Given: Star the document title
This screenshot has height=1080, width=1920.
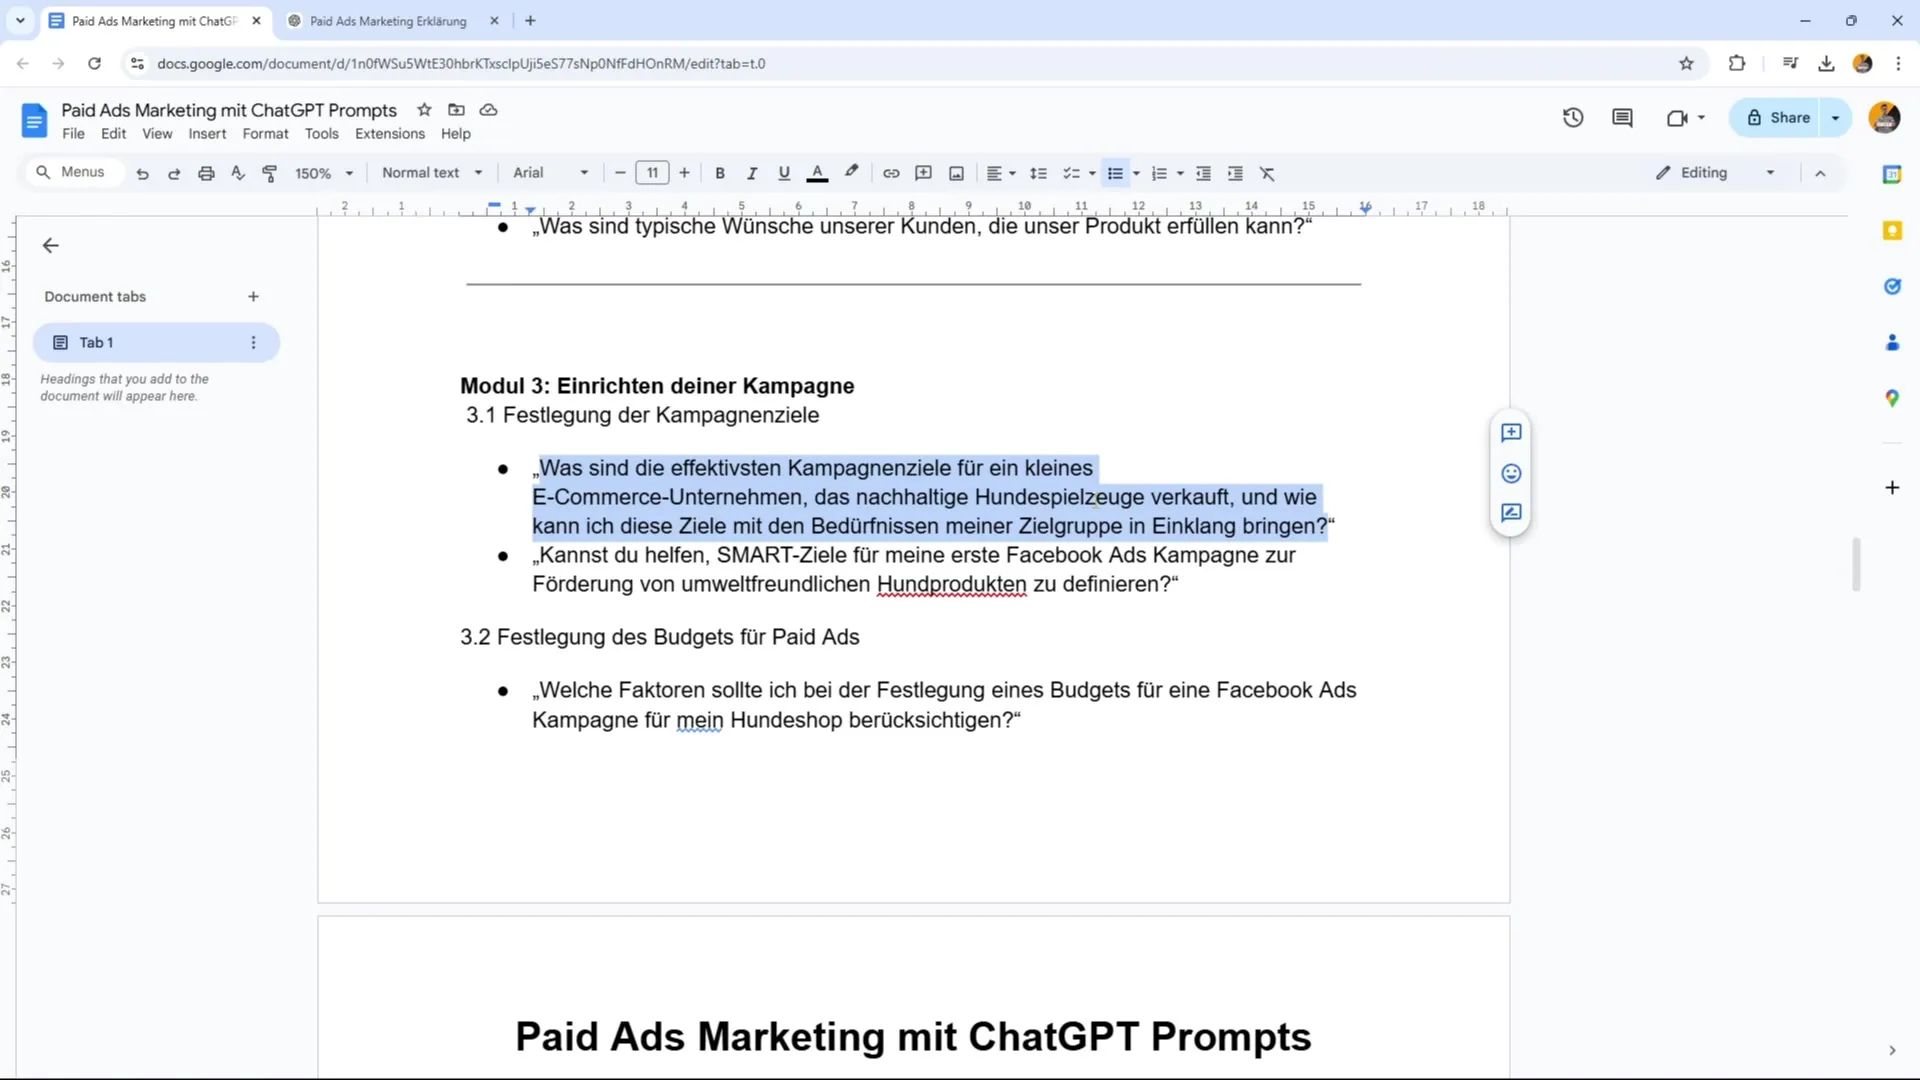Looking at the screenshot, I should pyautogui.click(x=424, y=110).
